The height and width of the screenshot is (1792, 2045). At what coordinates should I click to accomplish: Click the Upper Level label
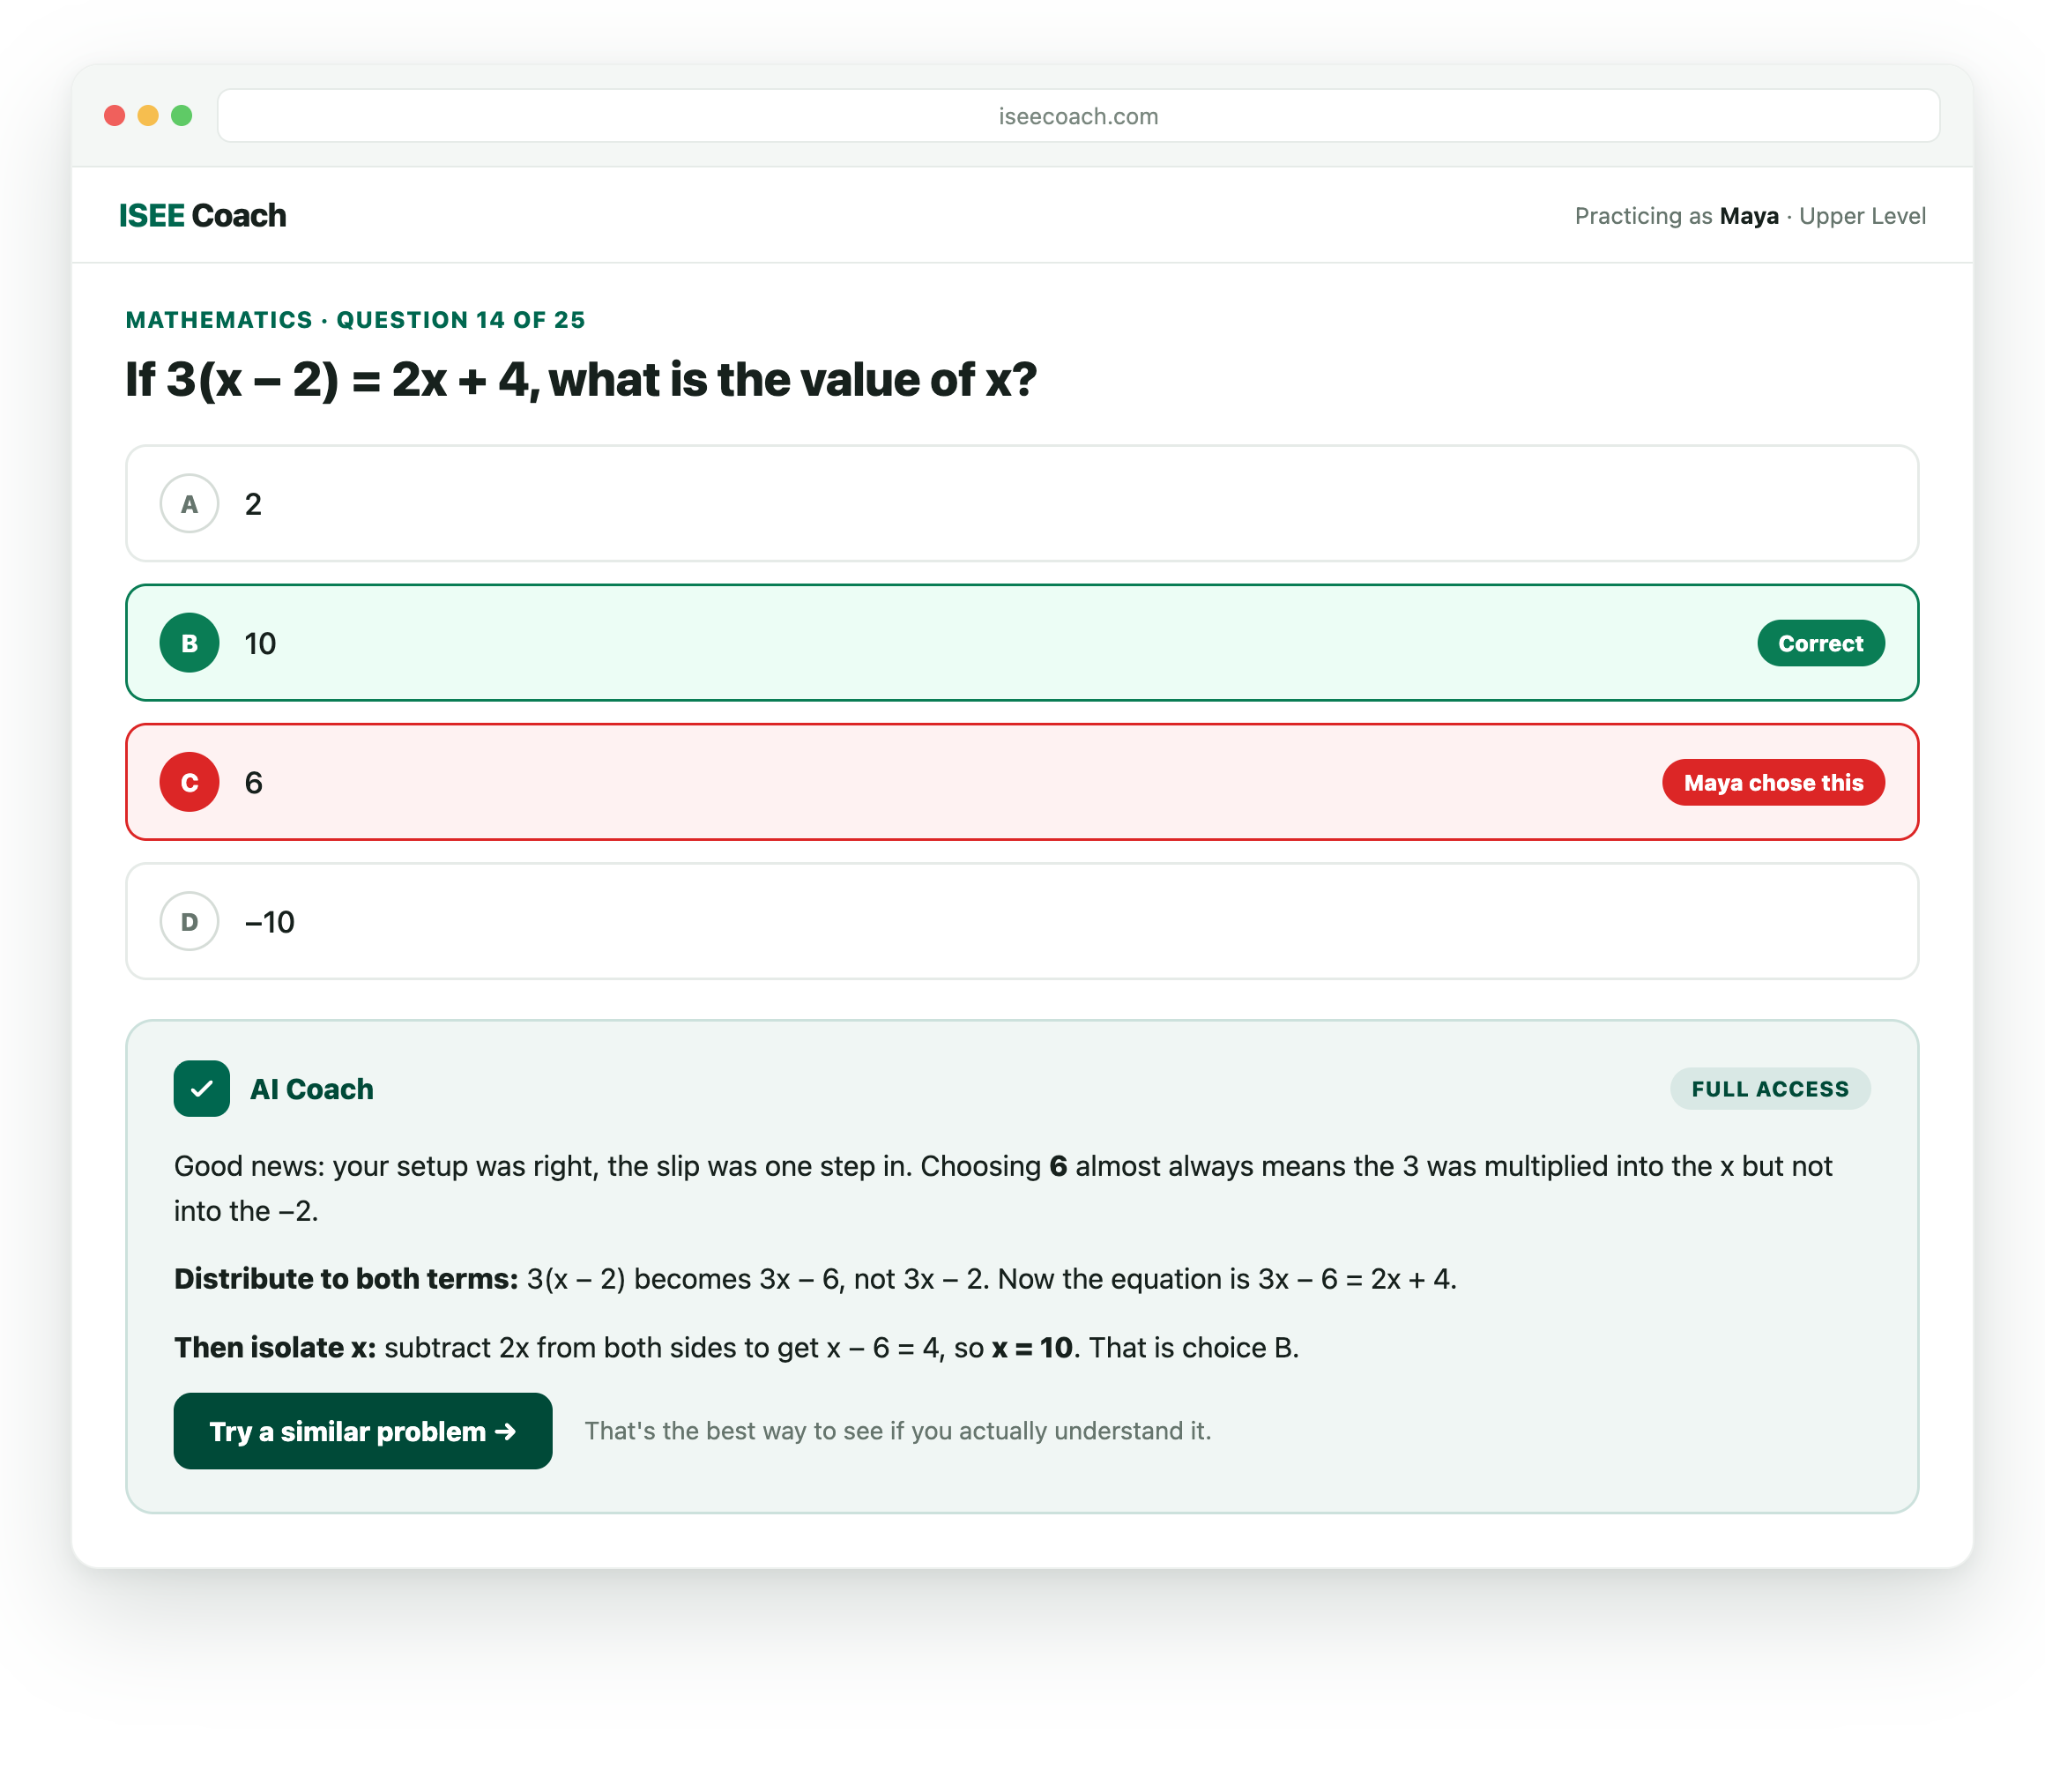click(x=1862, y=216)
